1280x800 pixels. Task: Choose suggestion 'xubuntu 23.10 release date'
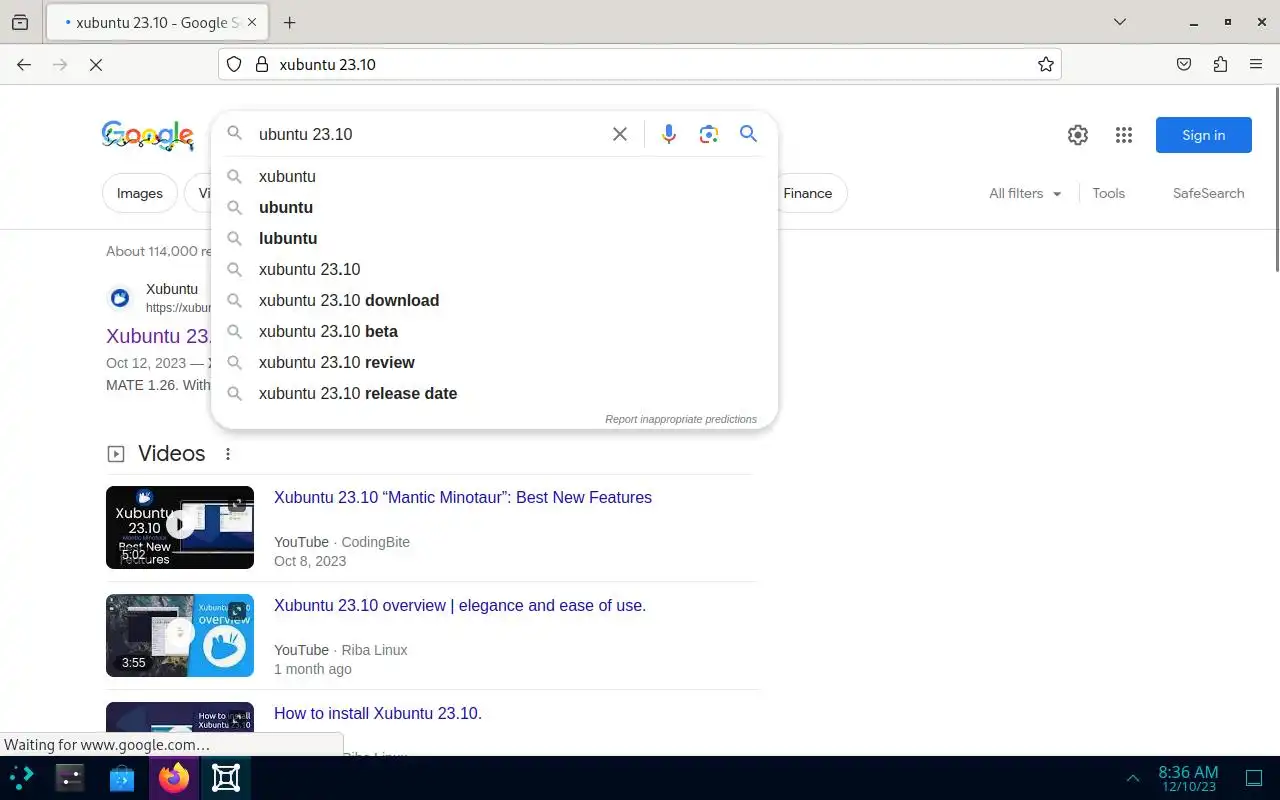(495, 393)
